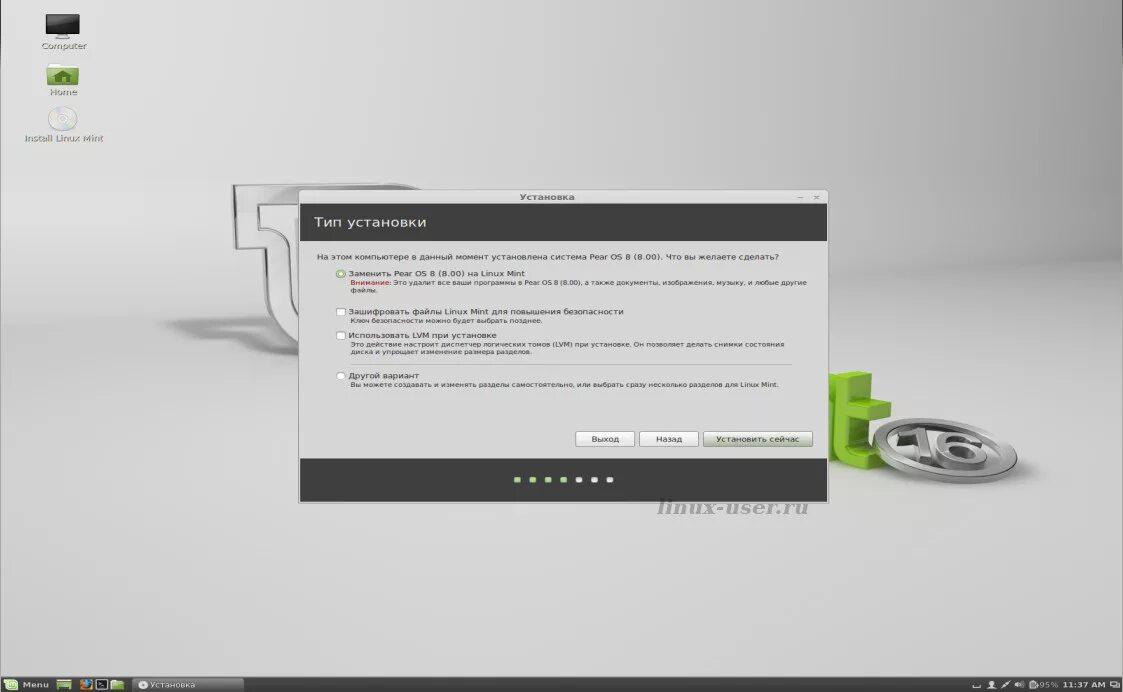
Task: Click the 'Тип установки' heading text
Action: click(370, 222)
